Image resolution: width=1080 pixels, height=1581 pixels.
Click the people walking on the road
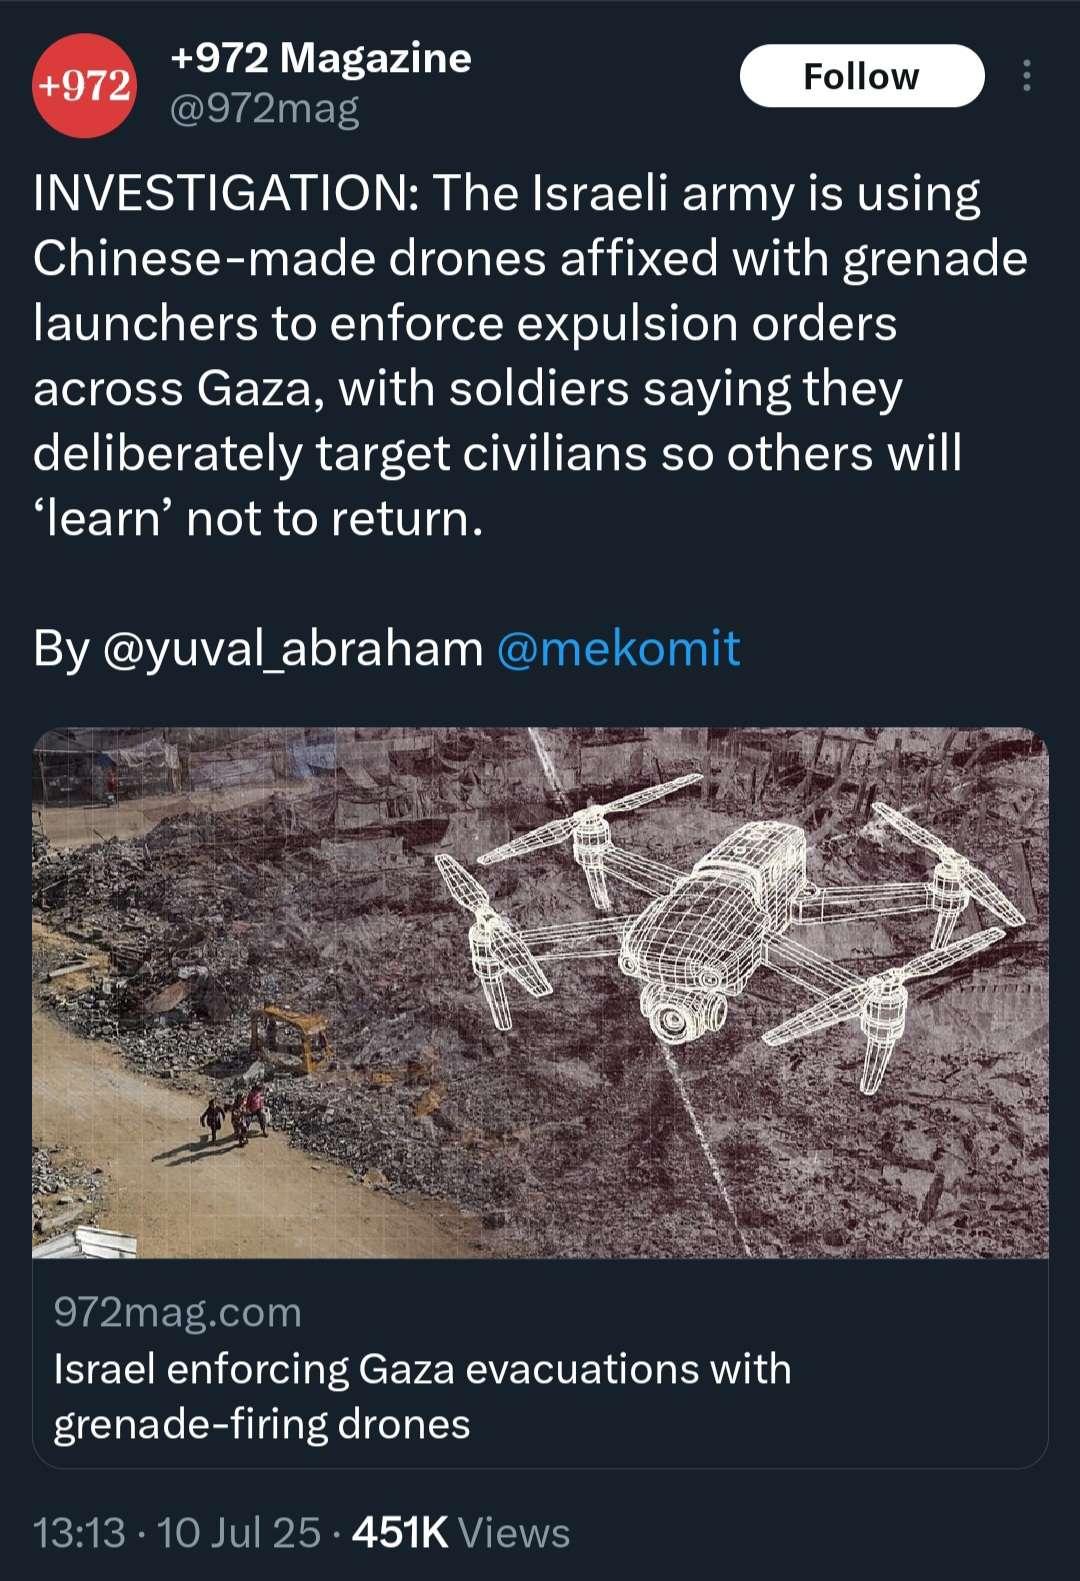pyautogui.click(x=236, y=1115)
